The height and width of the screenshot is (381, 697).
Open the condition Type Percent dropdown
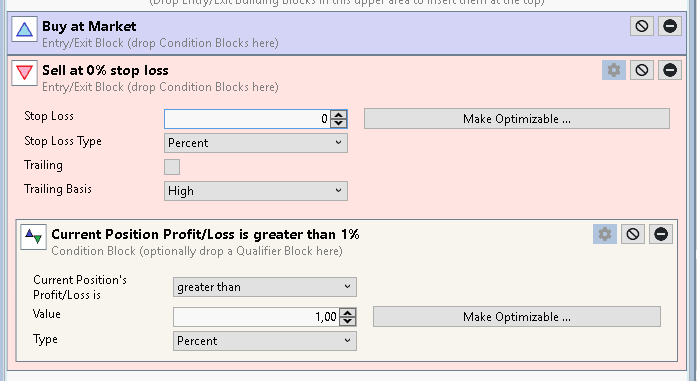click(x=264, y=341)
